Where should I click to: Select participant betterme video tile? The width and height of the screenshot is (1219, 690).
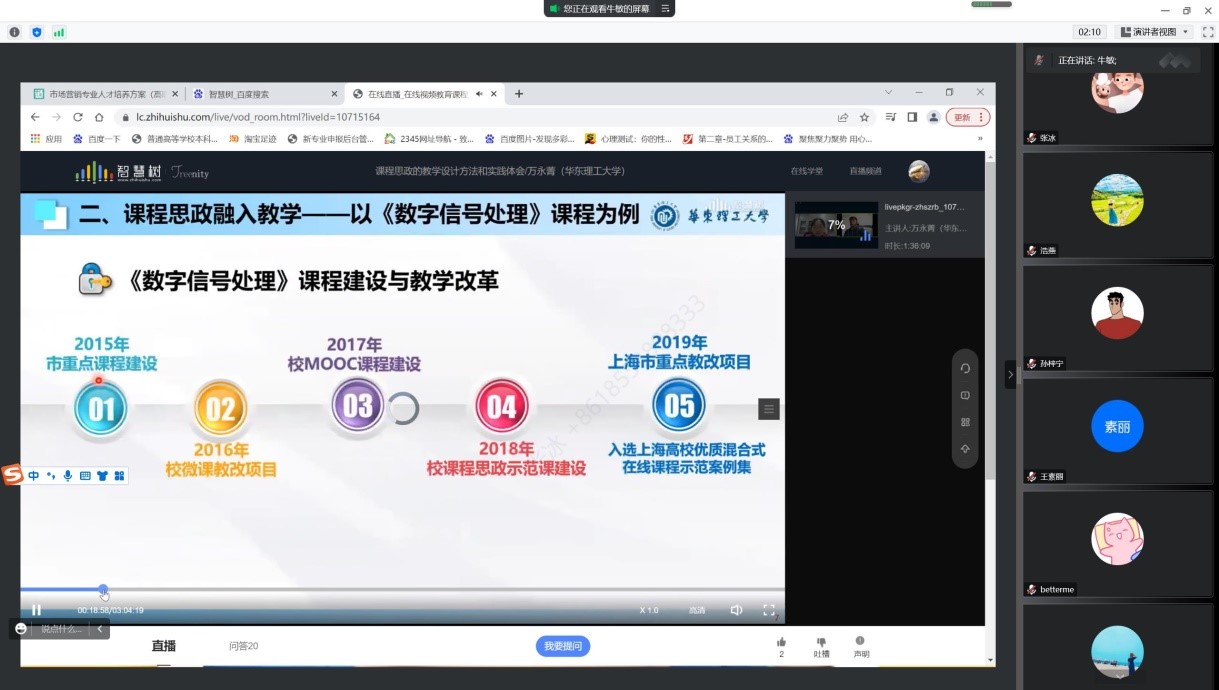[x=1117, y=543]
